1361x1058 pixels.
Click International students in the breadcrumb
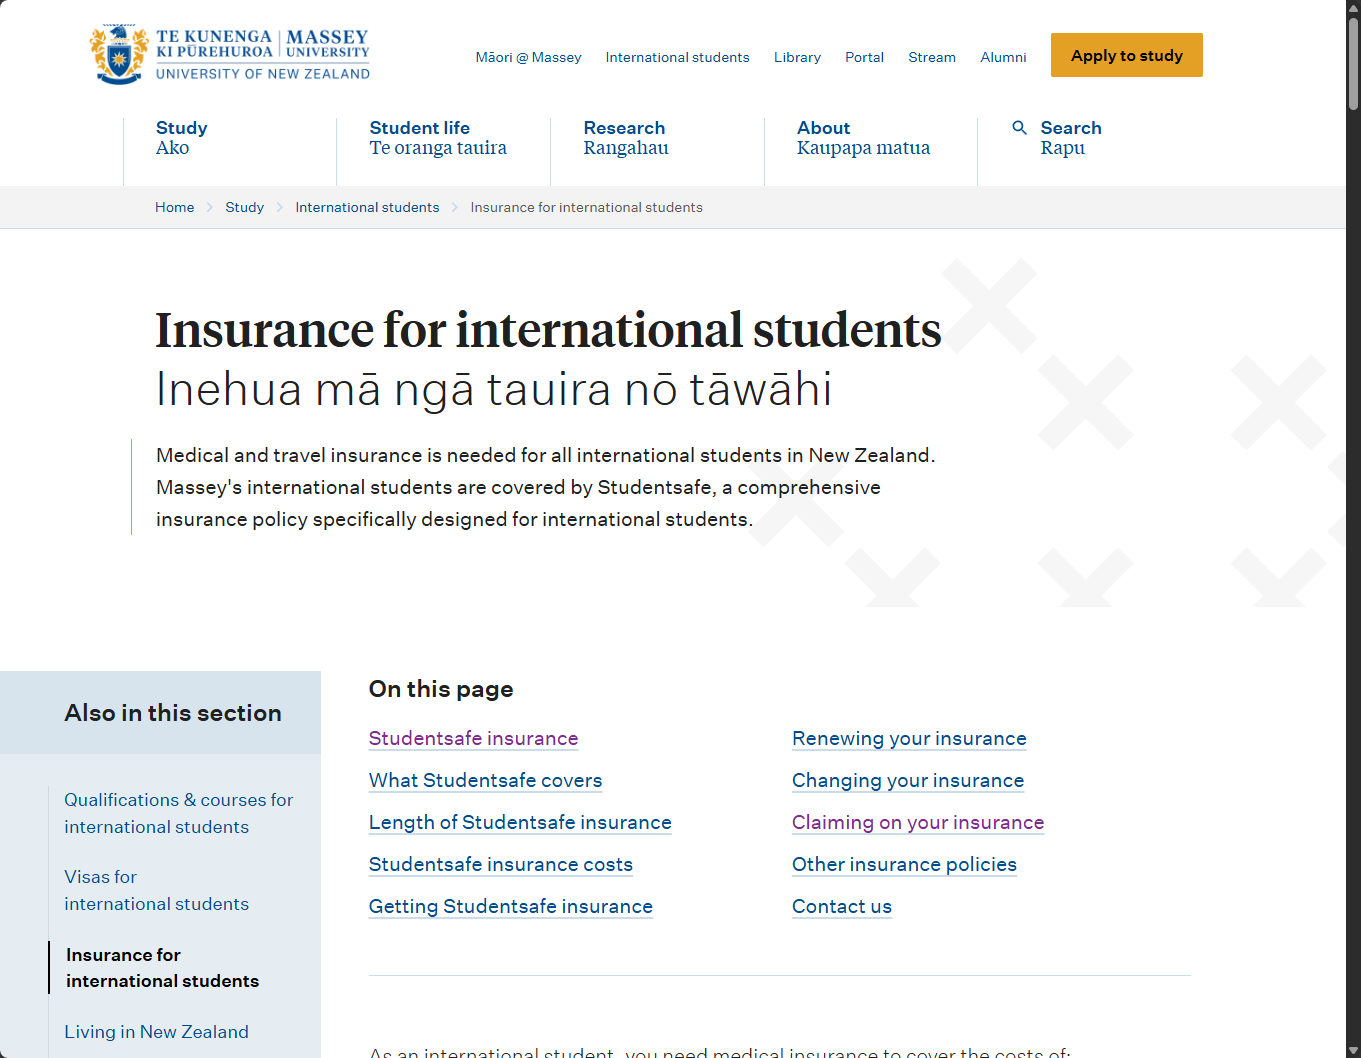click(367, 207)
